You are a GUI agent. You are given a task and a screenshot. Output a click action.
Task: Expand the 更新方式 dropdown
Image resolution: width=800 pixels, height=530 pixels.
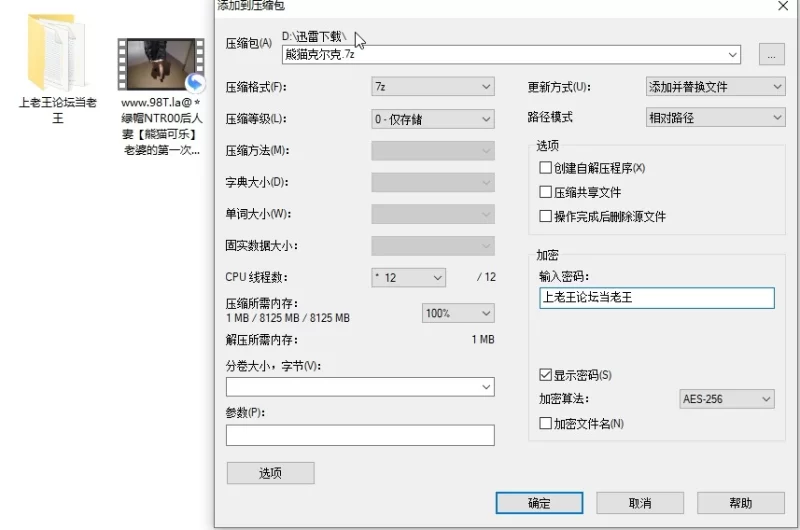click(x=715, y=87)
